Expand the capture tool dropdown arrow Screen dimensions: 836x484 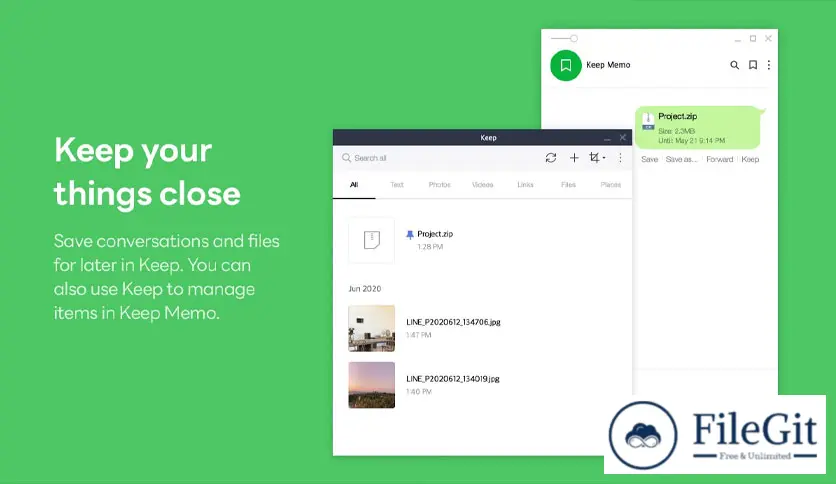click(x=604, y=158)
